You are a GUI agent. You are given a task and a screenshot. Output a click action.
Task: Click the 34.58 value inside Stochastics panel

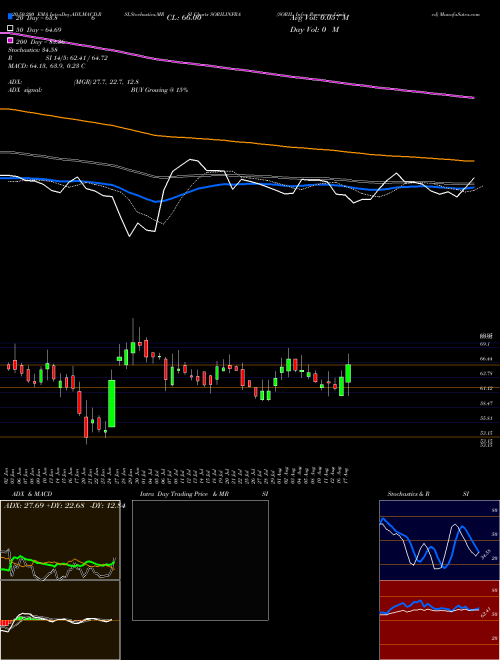[x=485, y=553]
